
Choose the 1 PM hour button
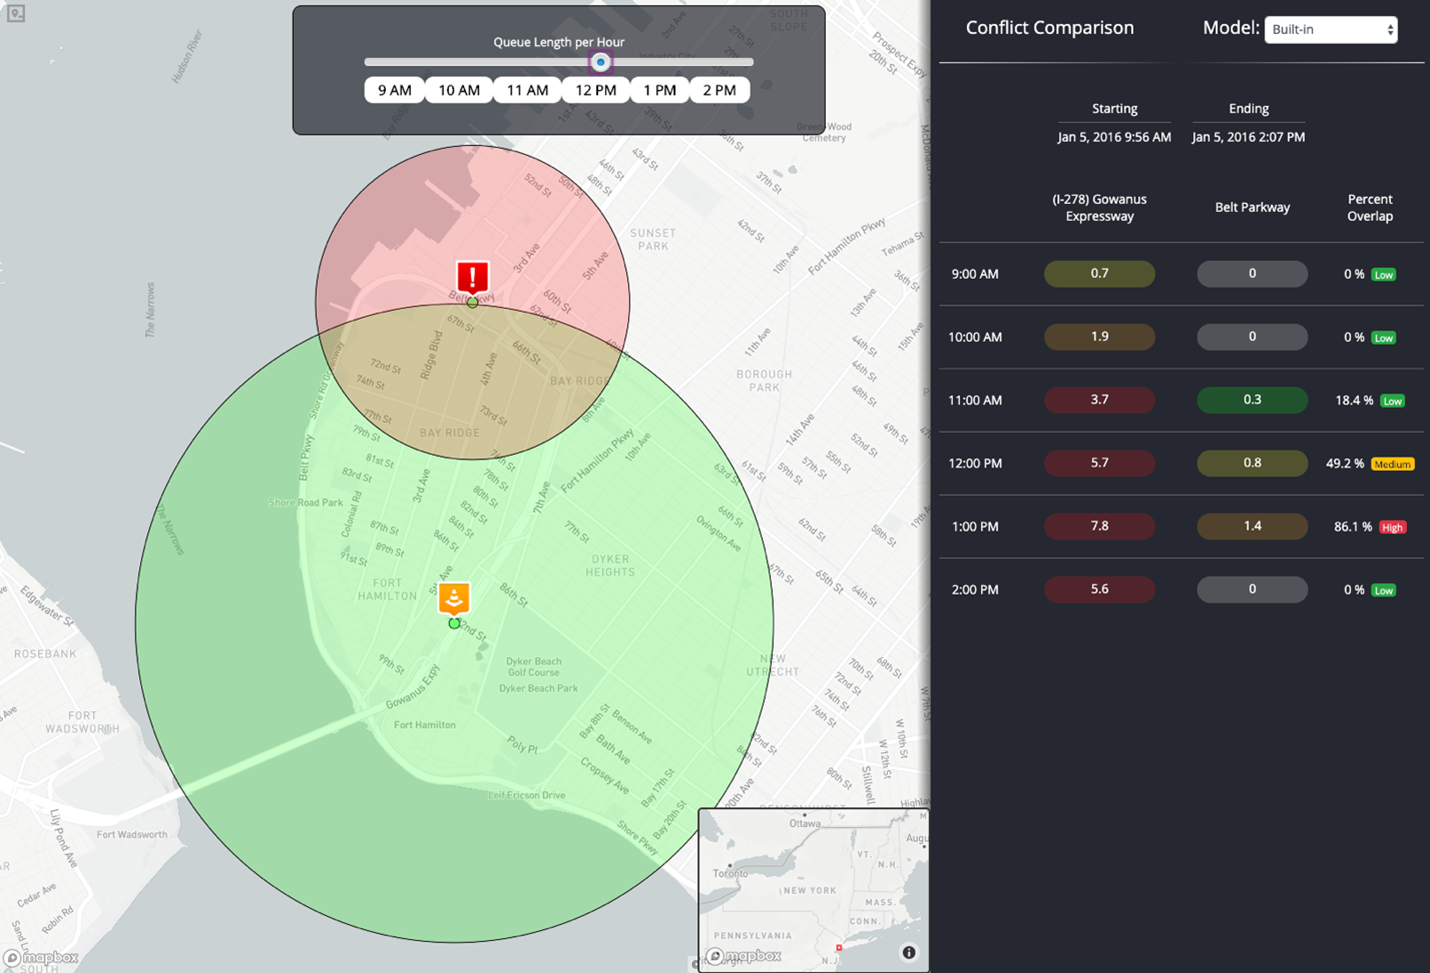click(x=659, y=90)
